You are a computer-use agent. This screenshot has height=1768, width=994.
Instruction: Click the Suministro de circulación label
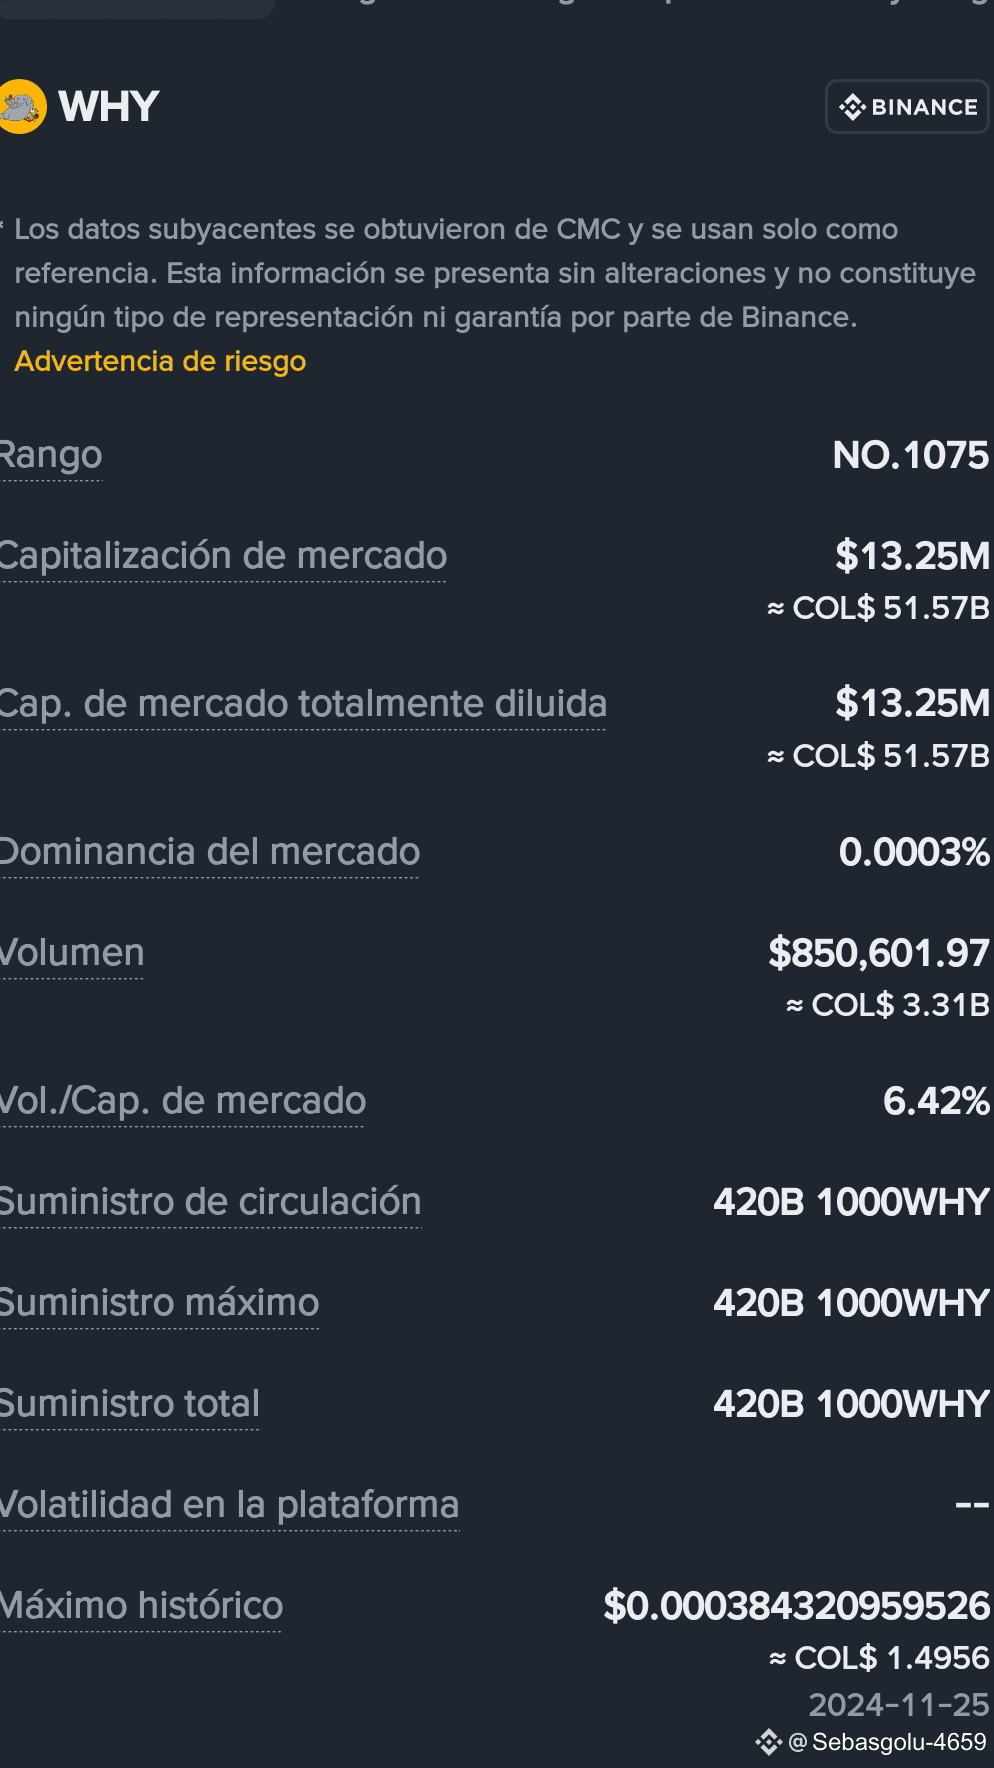click(210, 1202)
